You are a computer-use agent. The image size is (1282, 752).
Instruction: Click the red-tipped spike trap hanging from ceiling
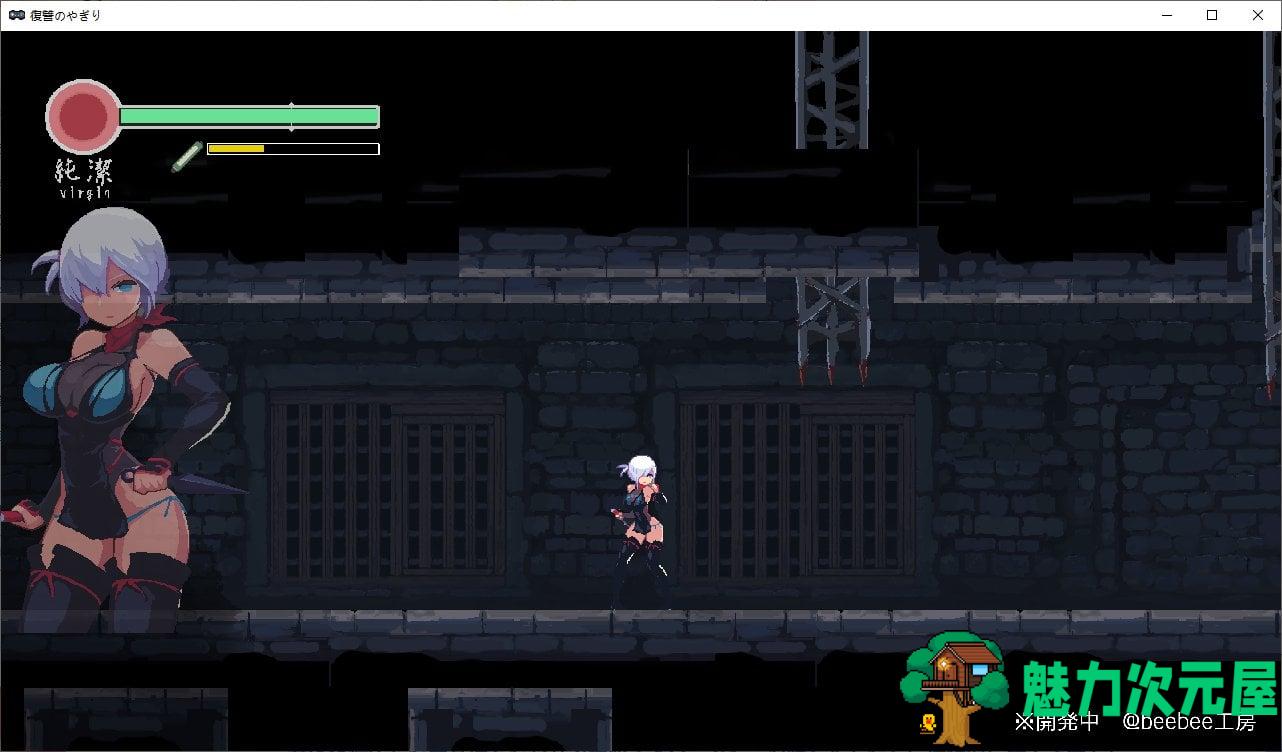click(832, 330)
